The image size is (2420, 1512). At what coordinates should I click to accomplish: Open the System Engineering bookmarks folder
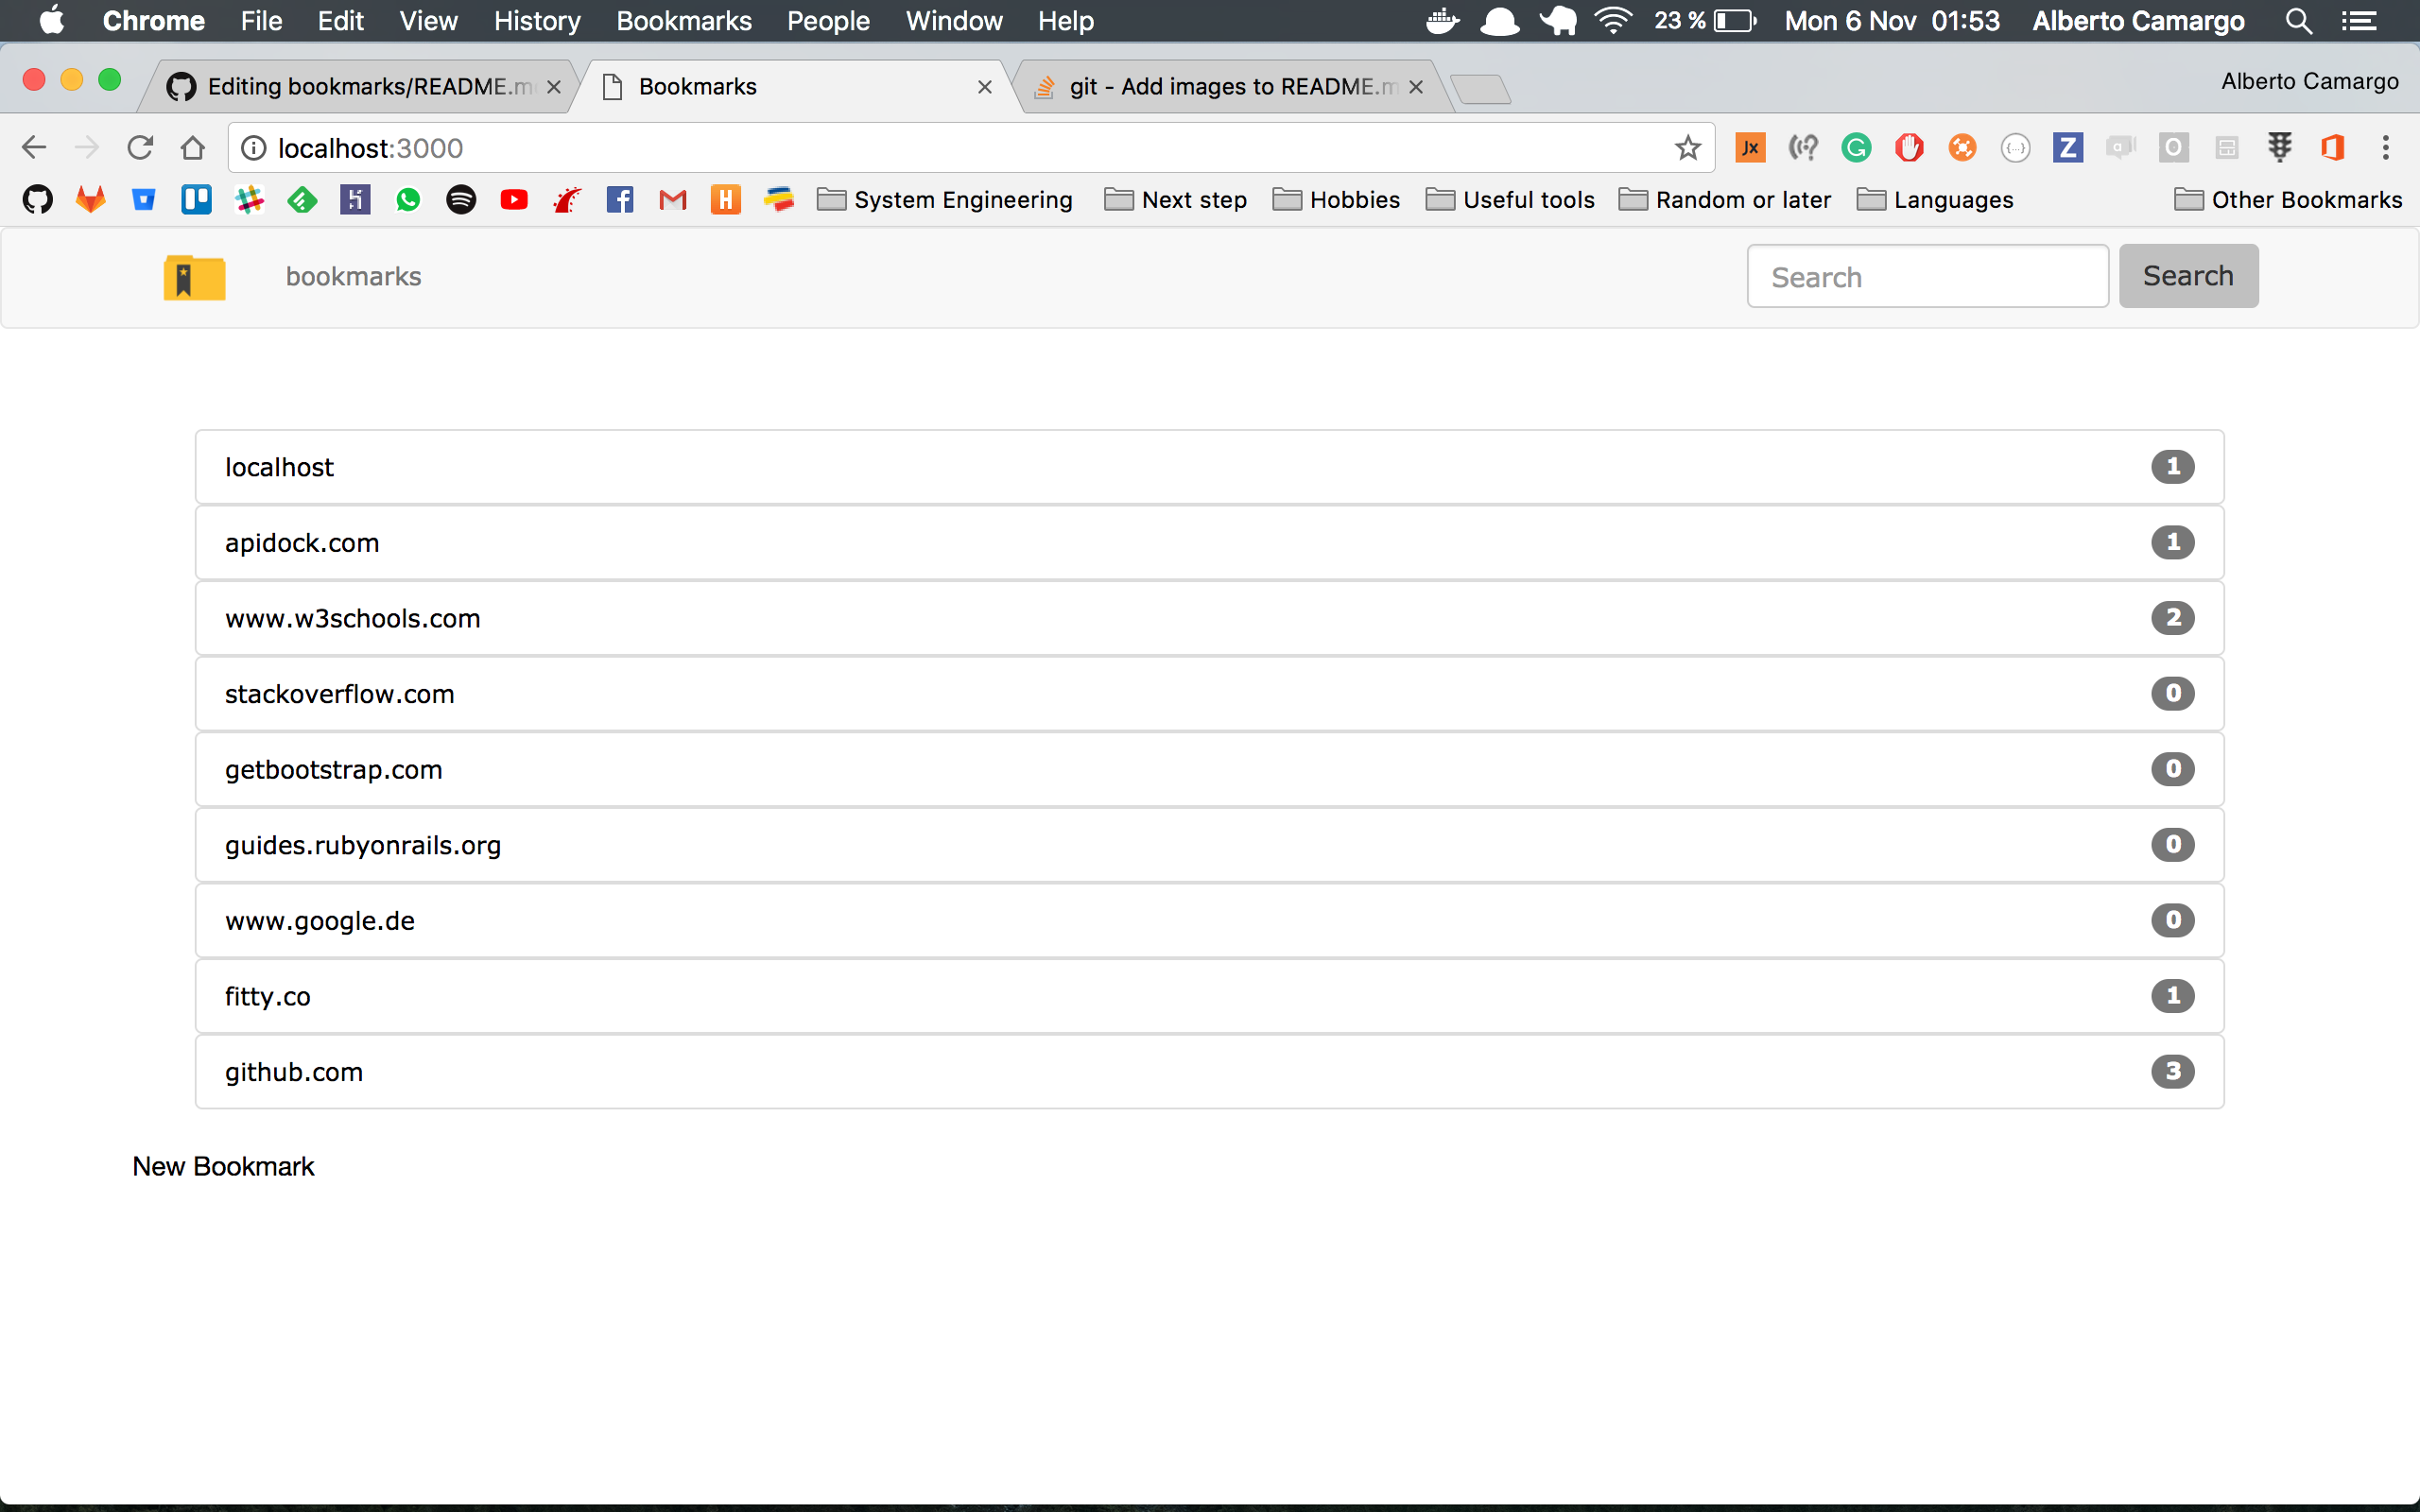pos(945,200)
